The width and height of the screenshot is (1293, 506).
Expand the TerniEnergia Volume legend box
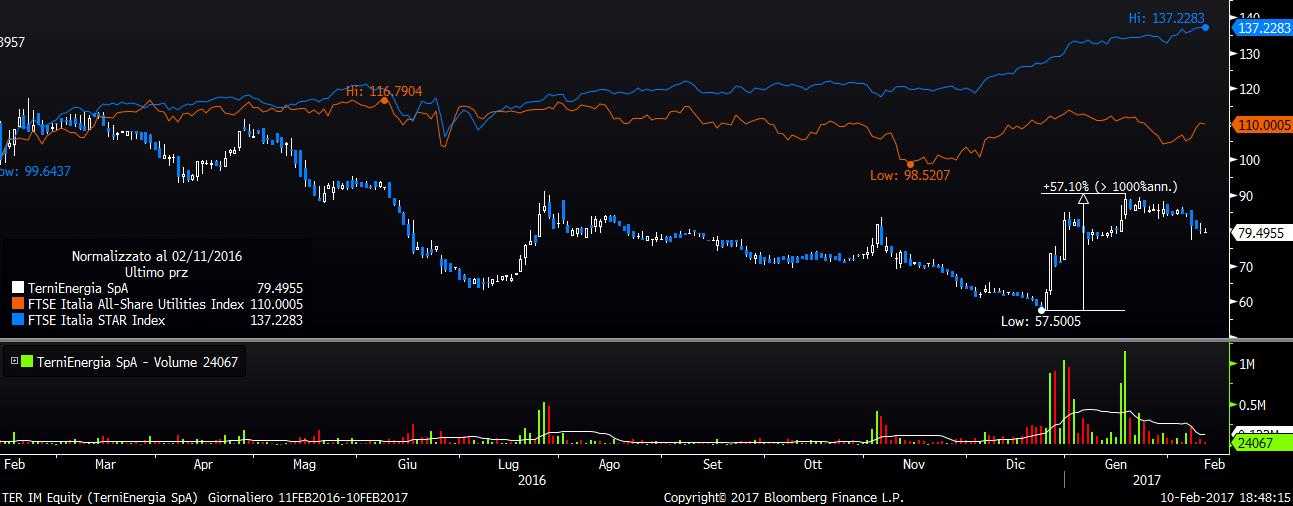tap(13, 362)
